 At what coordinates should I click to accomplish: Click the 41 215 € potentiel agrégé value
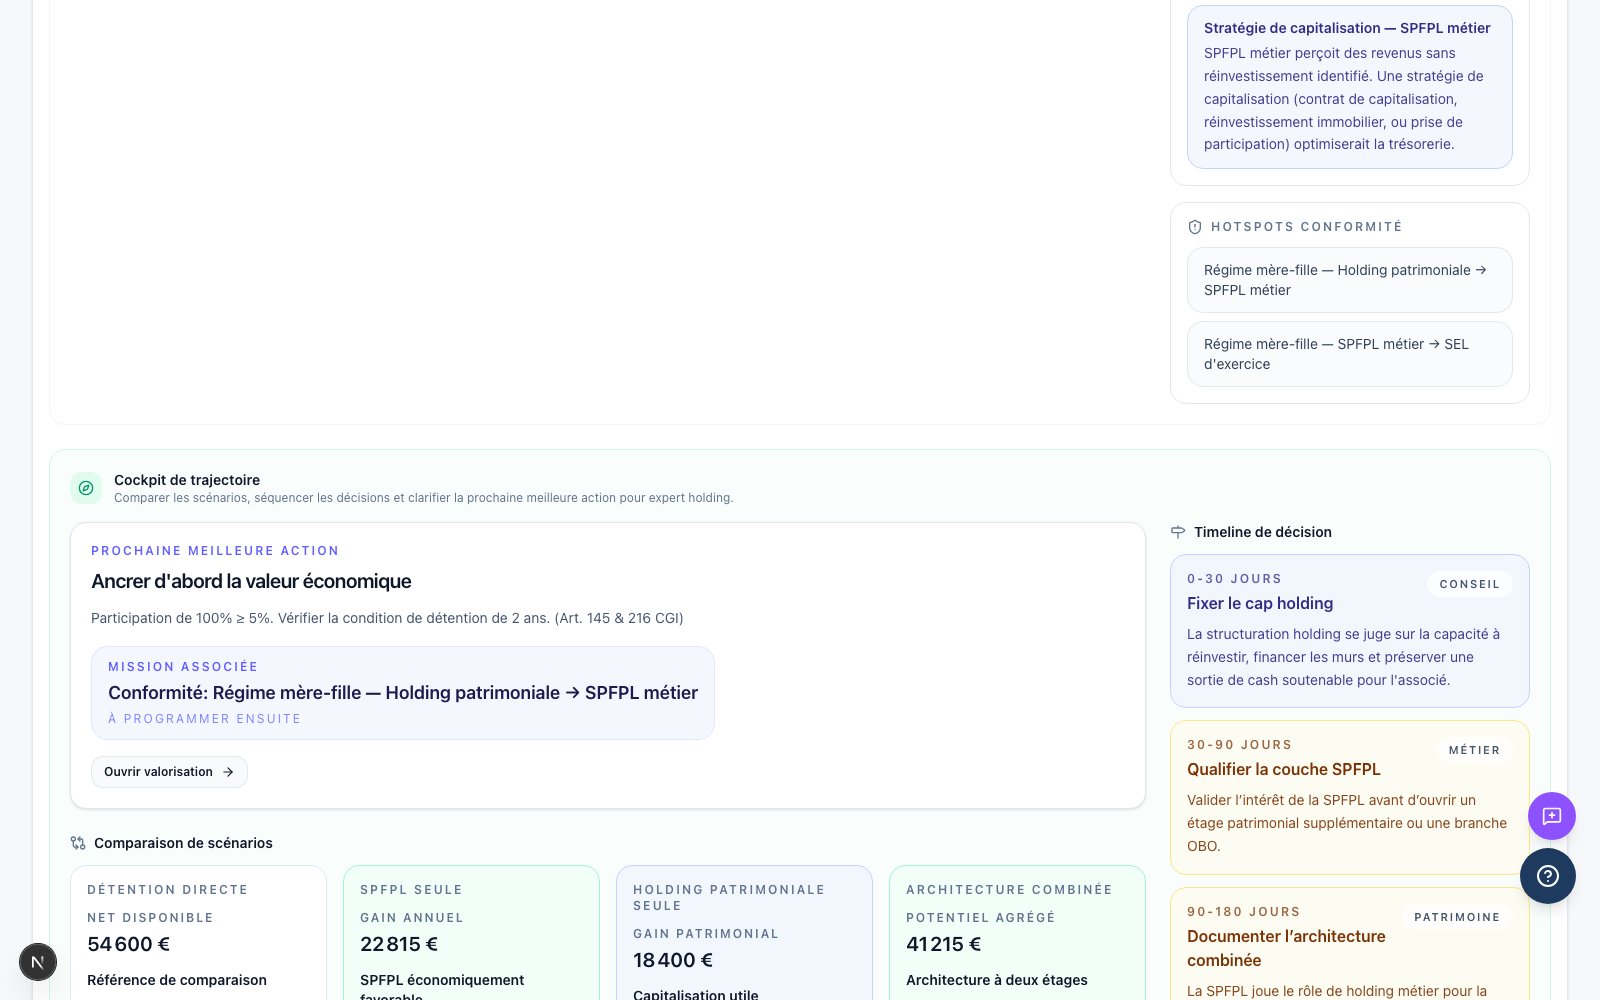click(943, 944)
